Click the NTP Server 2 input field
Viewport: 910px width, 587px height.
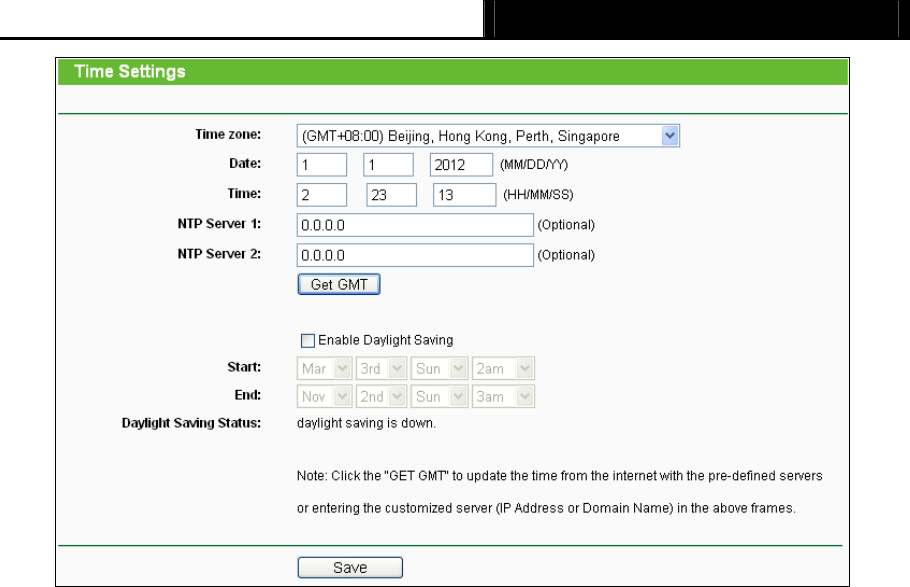tap(415, 255)
